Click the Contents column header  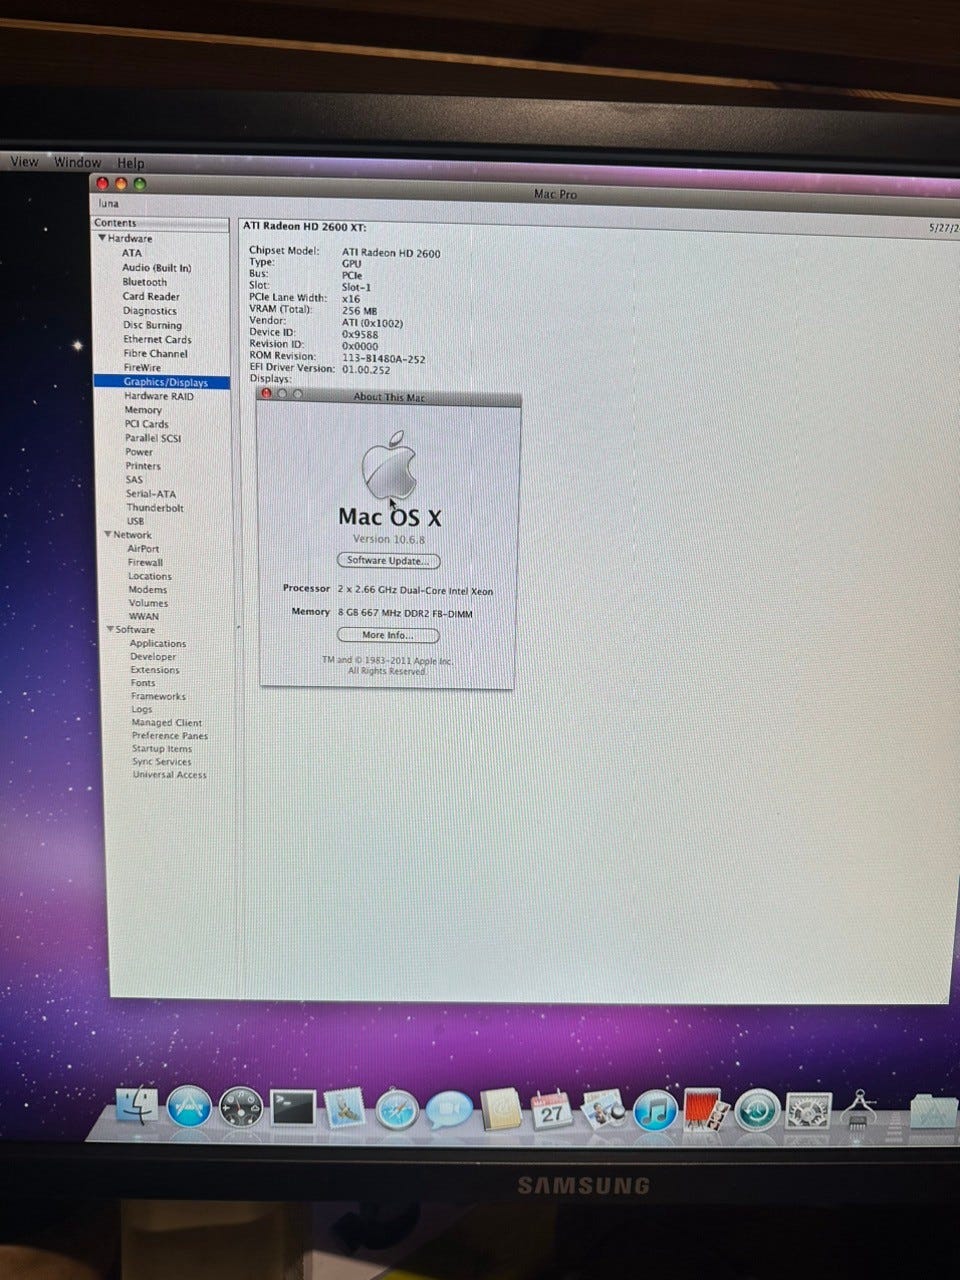161,223
